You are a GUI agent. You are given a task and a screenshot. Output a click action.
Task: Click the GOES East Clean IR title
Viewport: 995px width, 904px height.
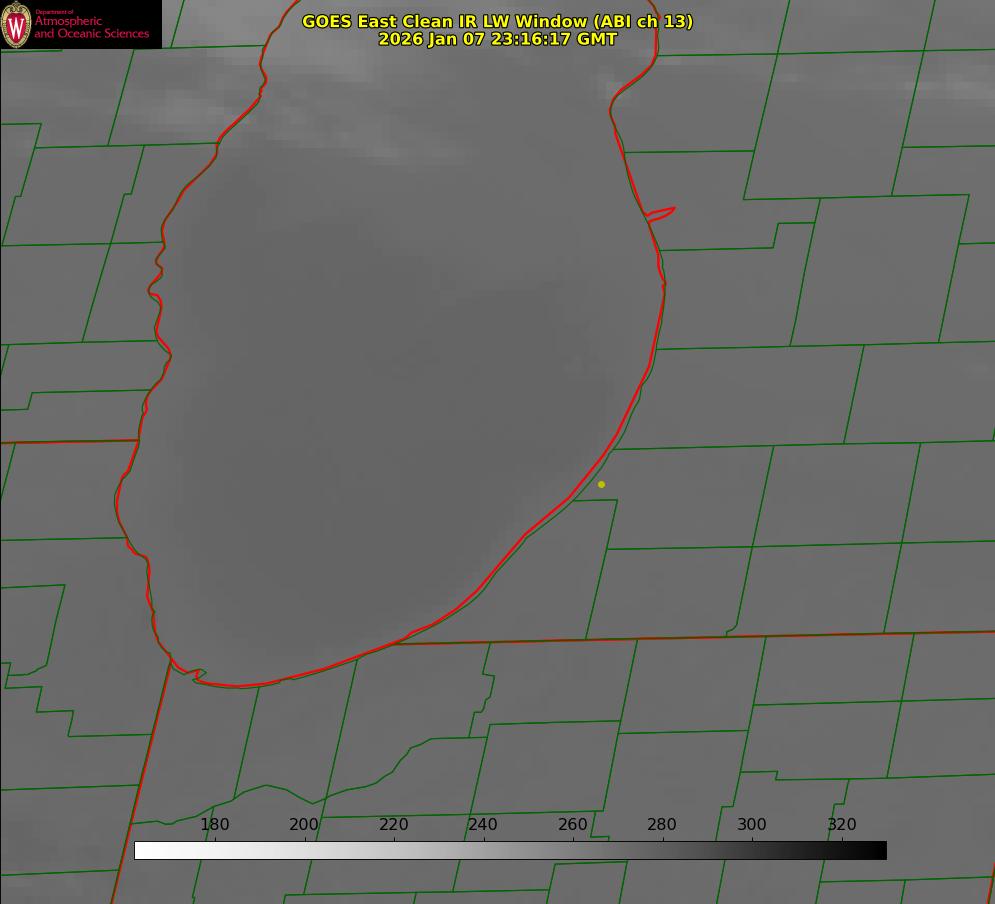point(498,21)
